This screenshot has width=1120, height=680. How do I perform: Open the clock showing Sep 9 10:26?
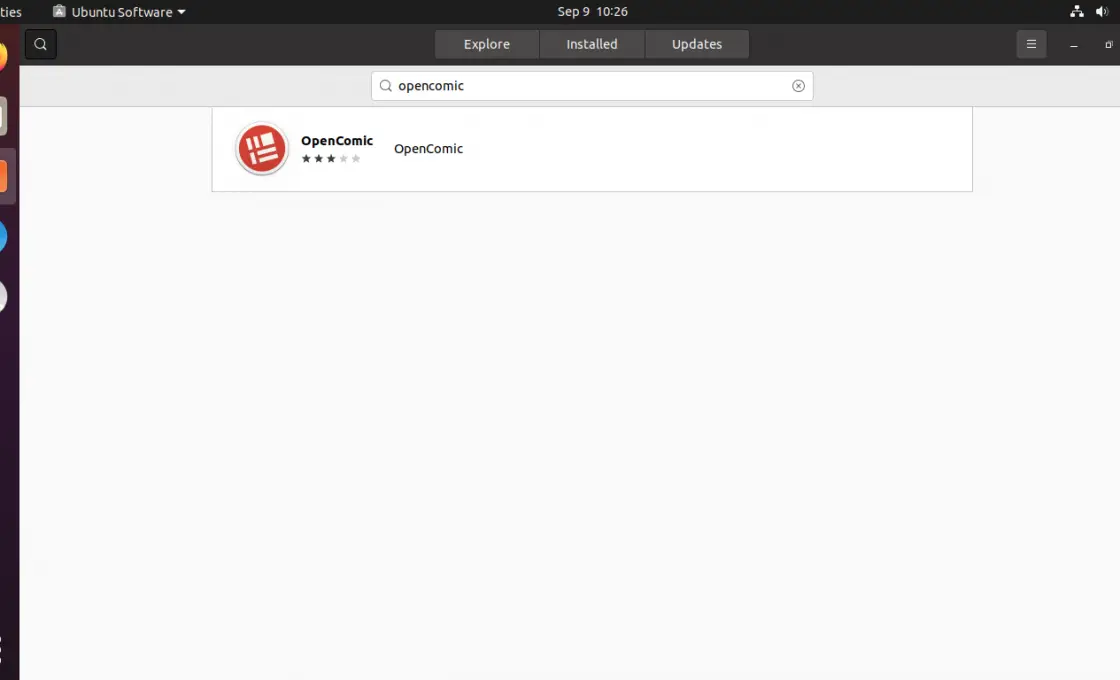pyautogui.click(x=592, y=11)
